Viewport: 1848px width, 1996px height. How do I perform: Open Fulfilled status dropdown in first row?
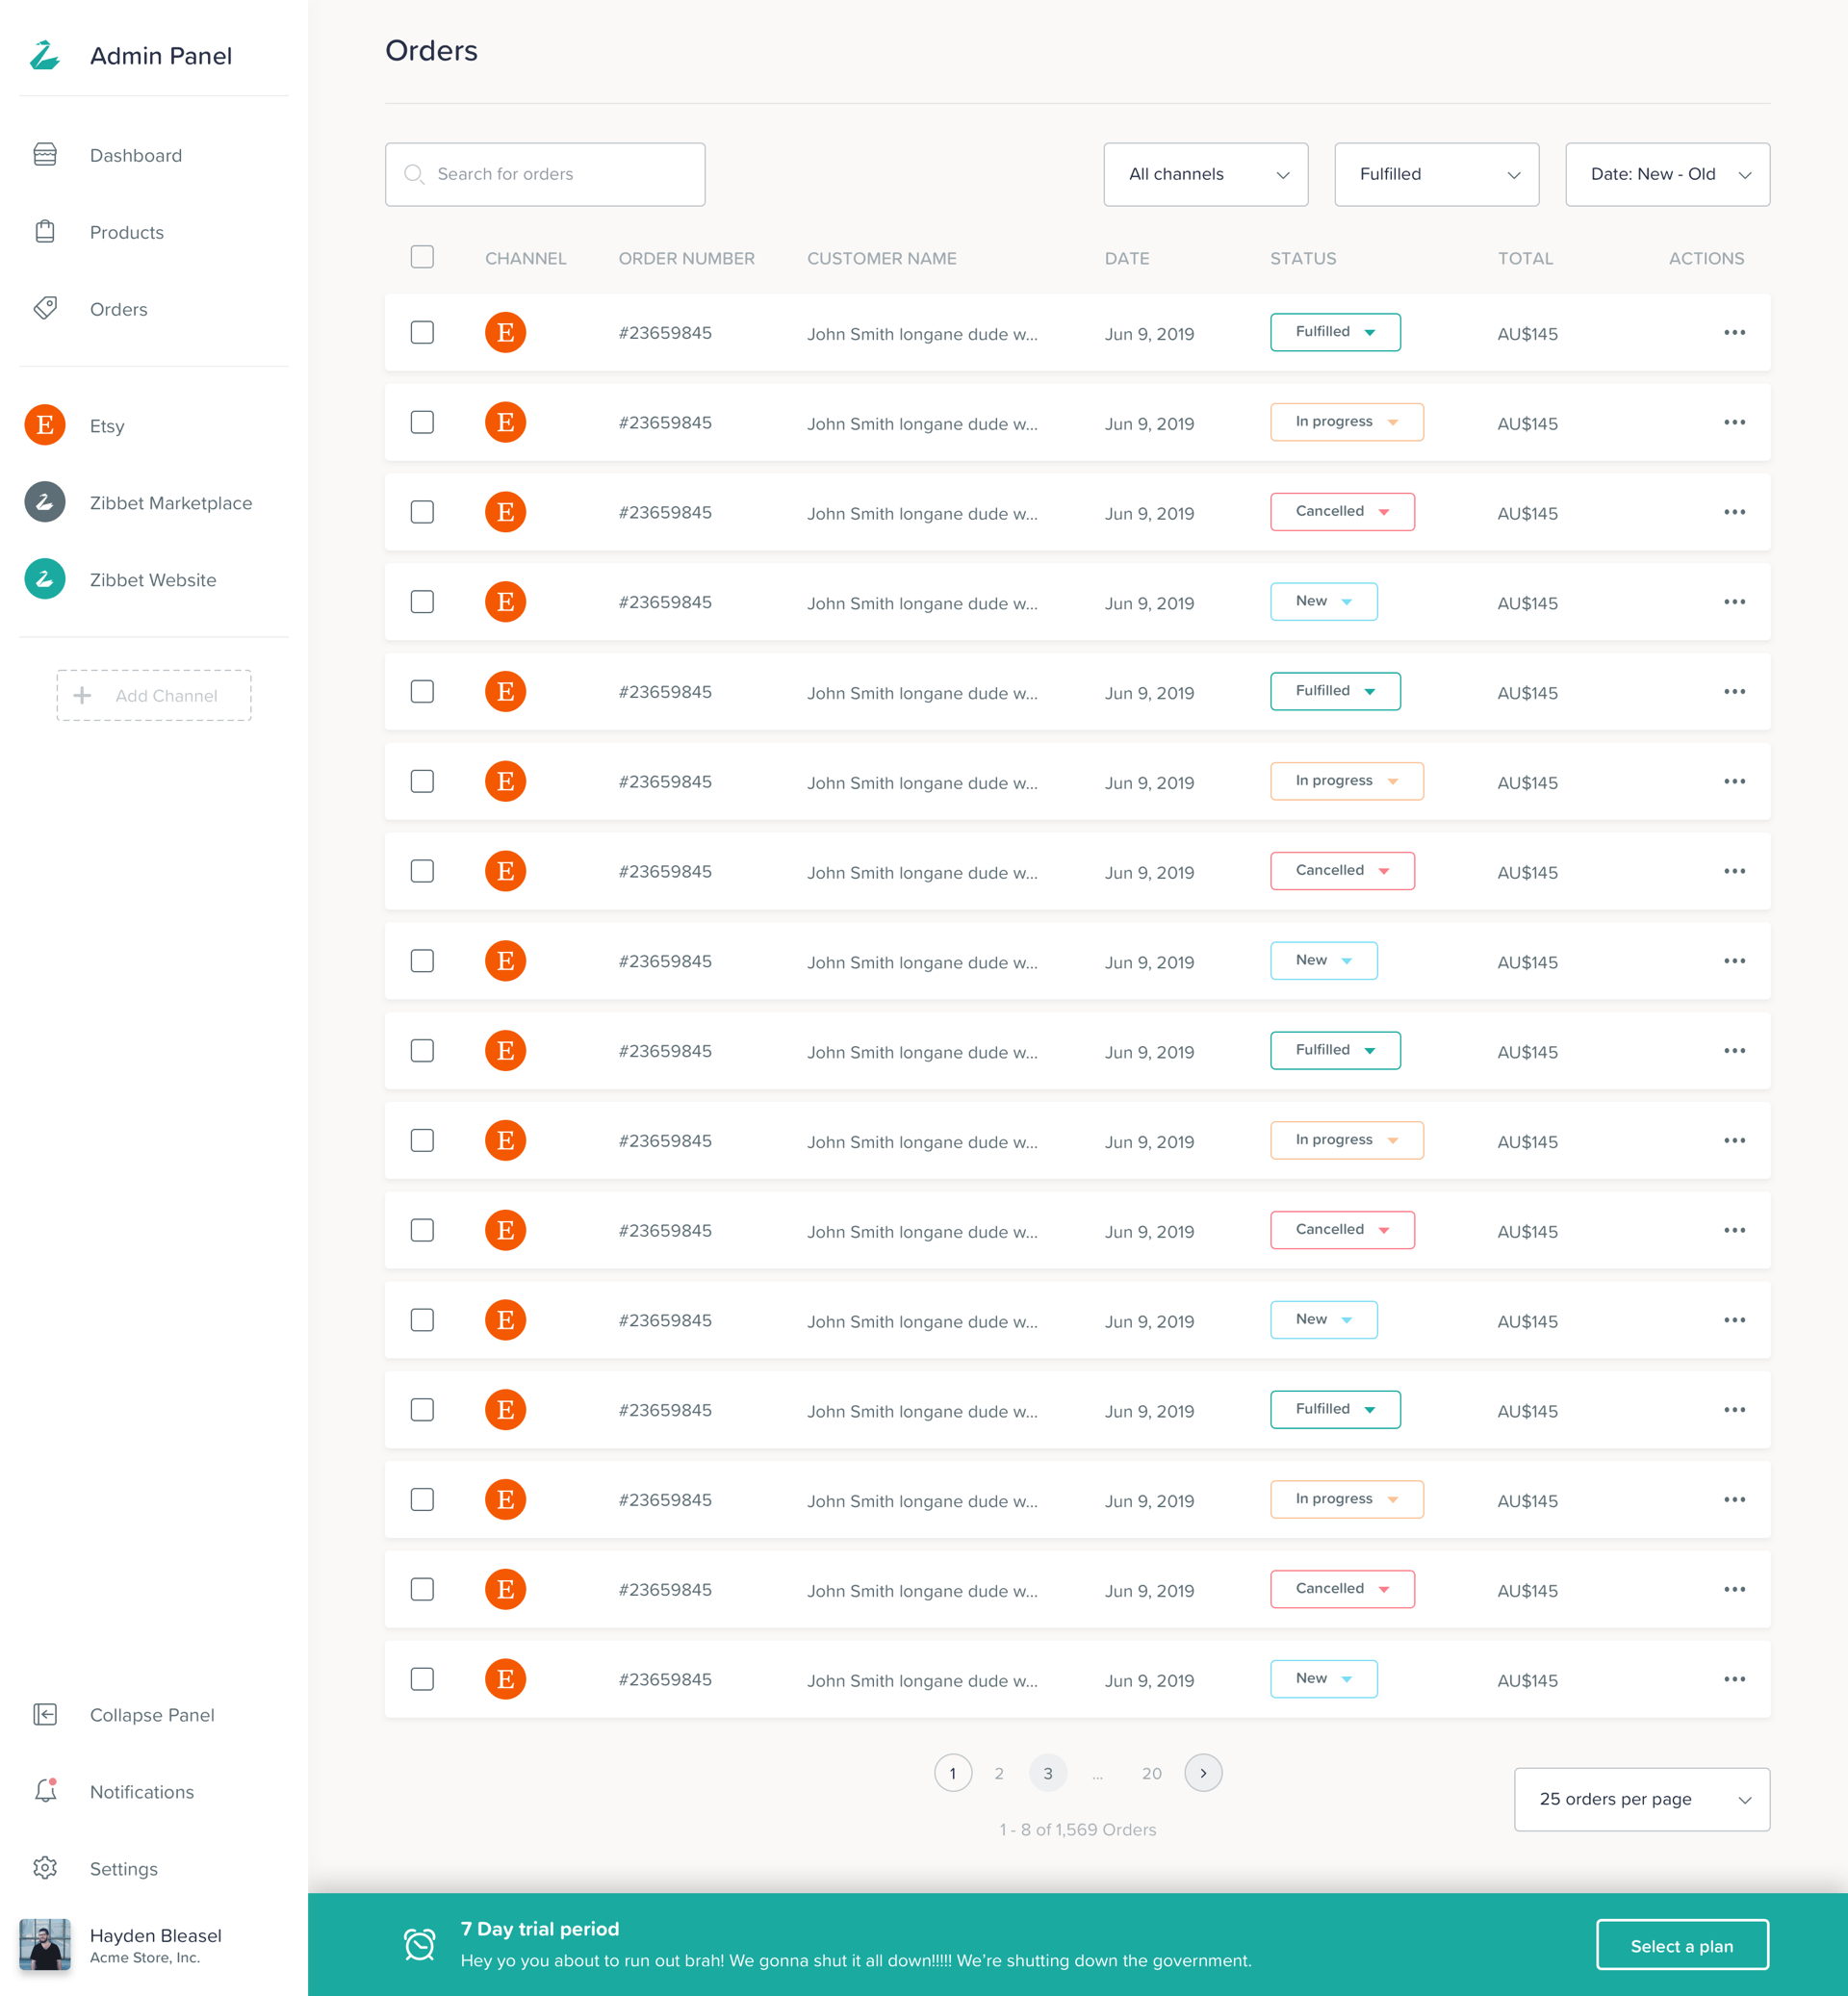coord(1335,332)
